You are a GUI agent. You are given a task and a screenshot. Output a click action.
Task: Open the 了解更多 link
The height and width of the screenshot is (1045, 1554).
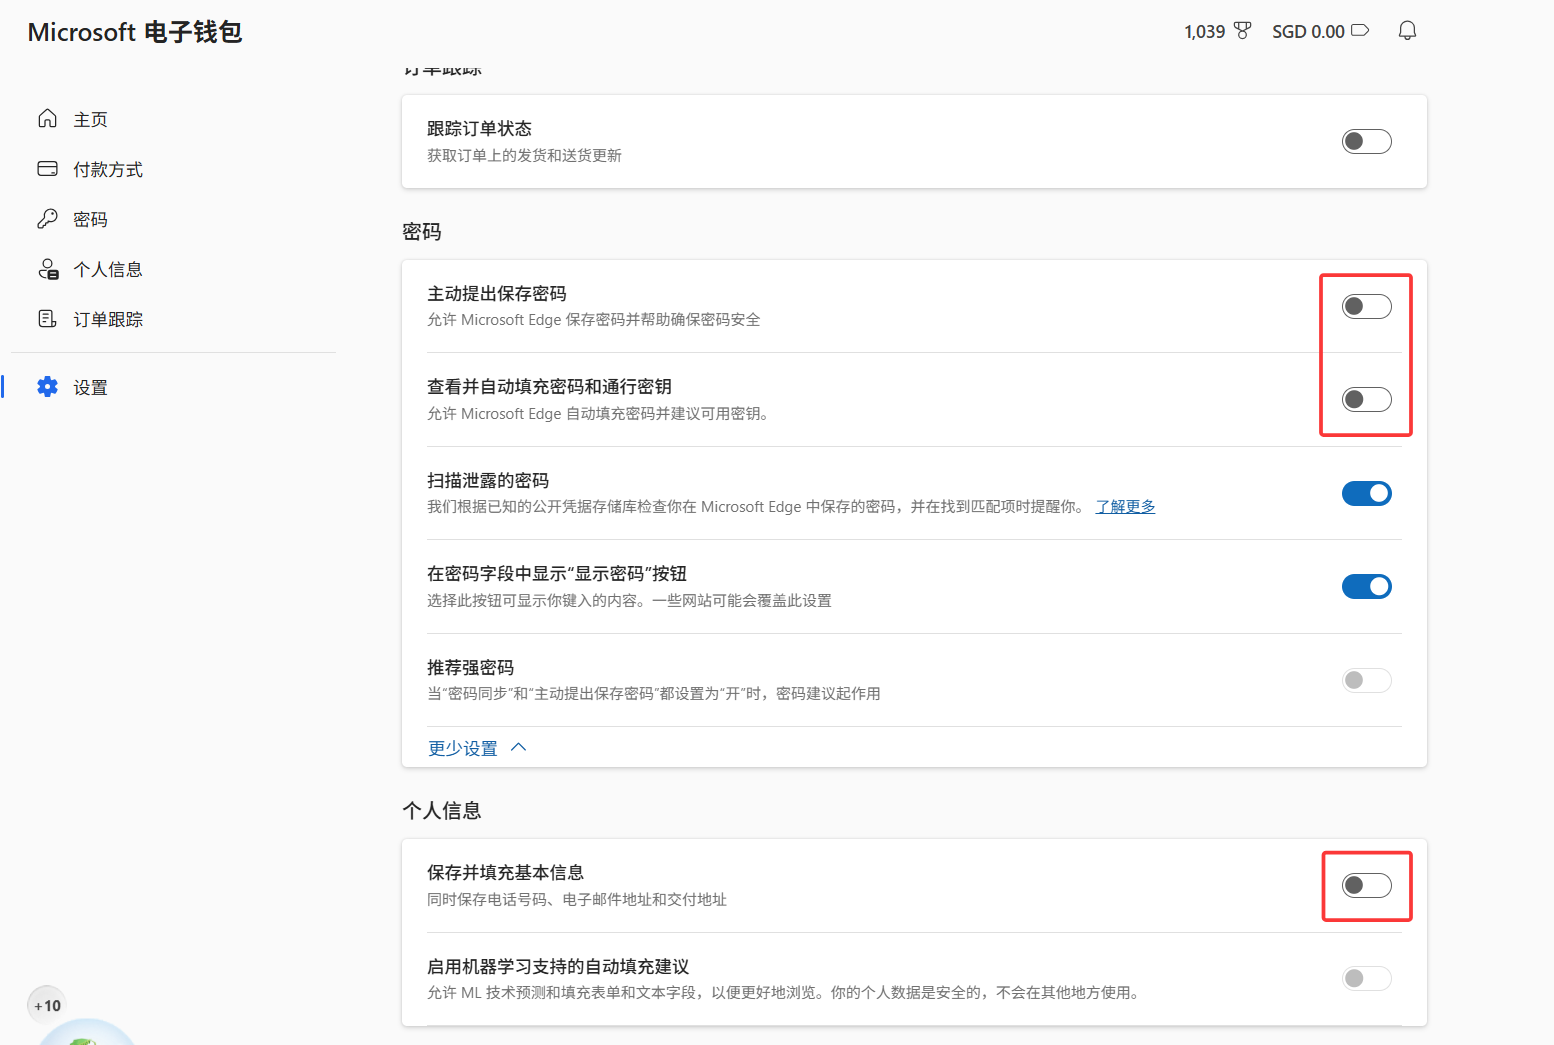(x=1125, y=506)
